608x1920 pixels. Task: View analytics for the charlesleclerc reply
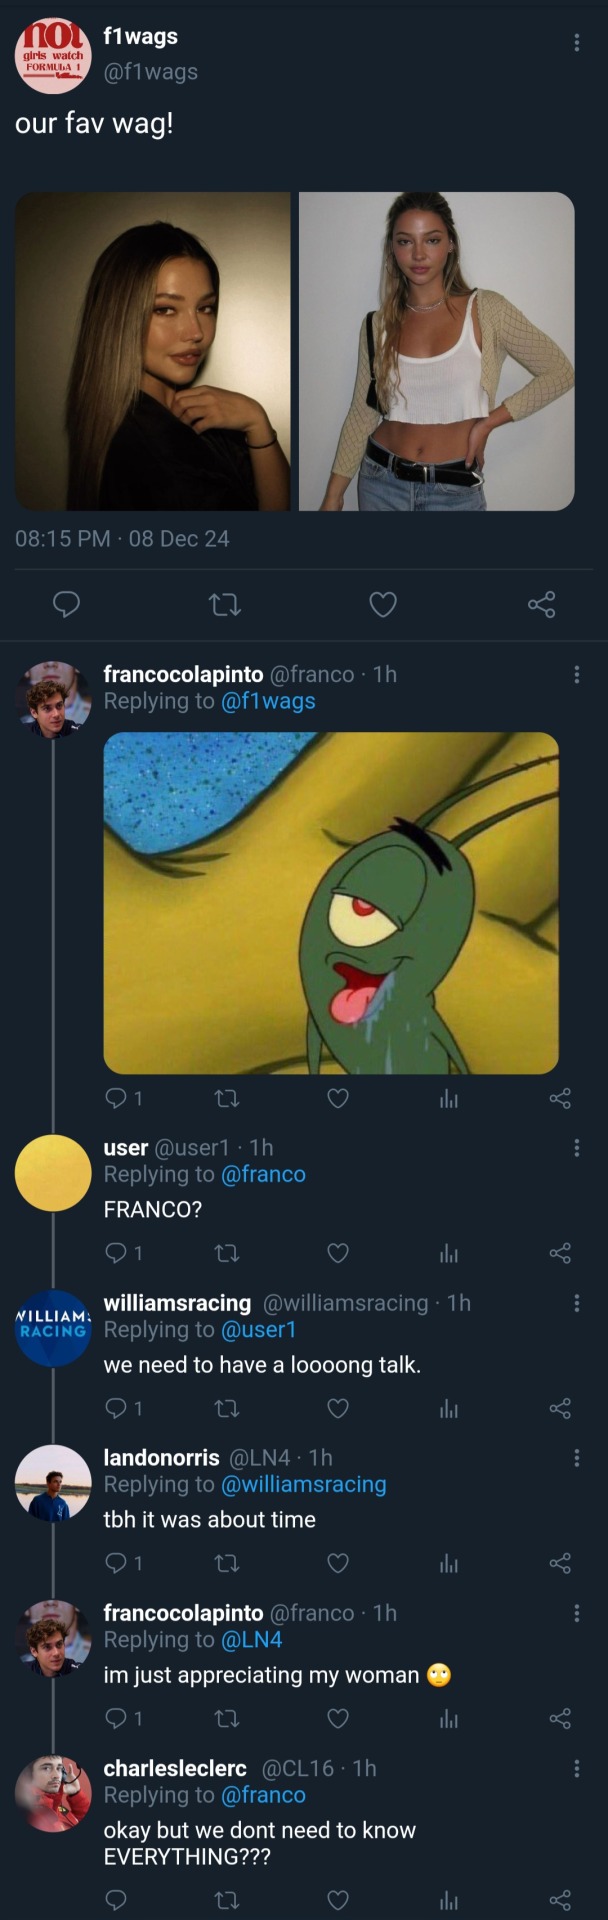pyautogui.click(x=449, y=1900)
